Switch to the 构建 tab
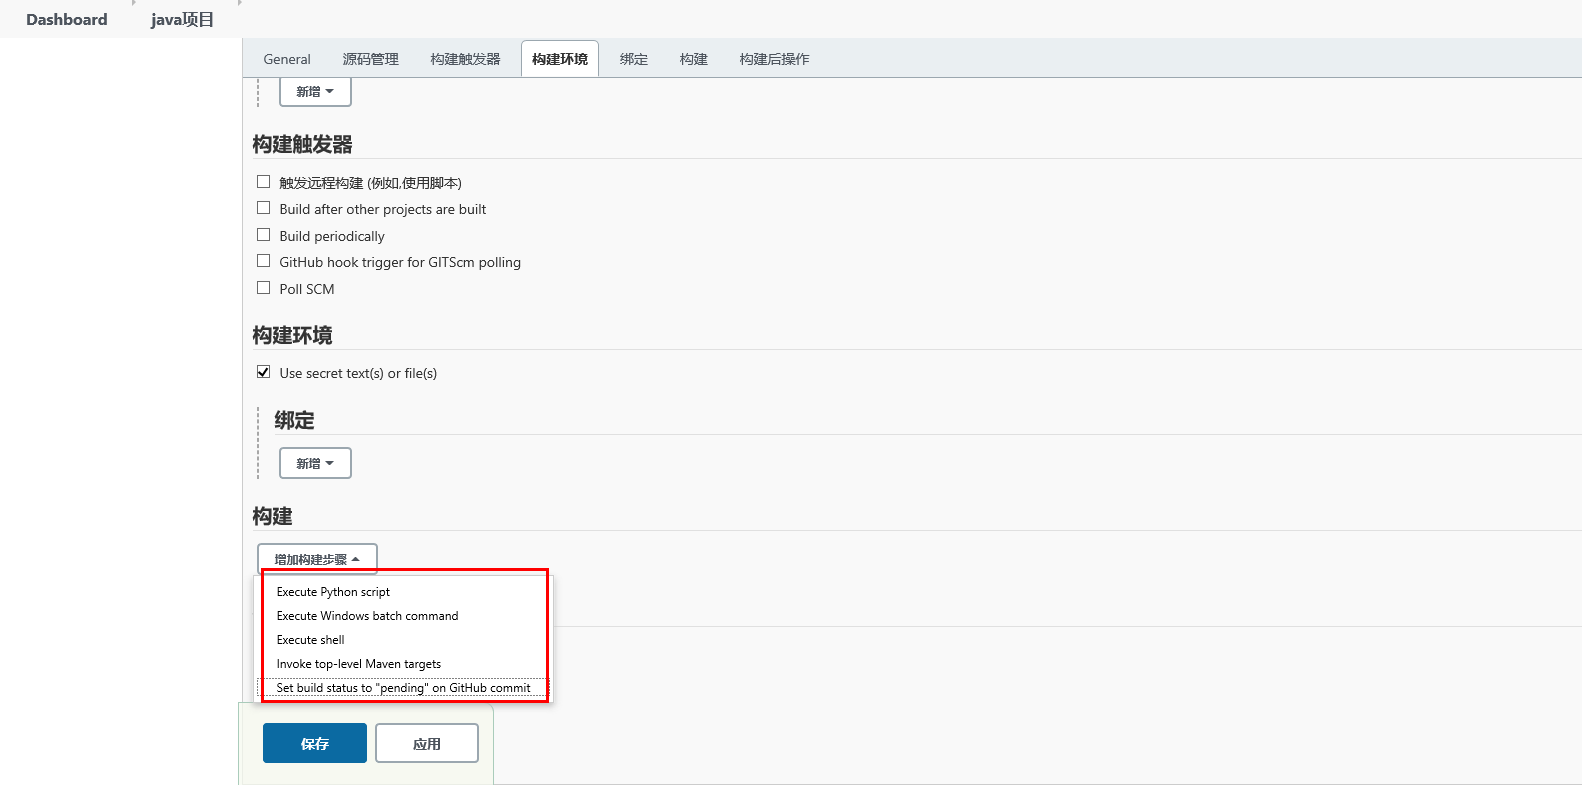 click(x=694, y=59)
